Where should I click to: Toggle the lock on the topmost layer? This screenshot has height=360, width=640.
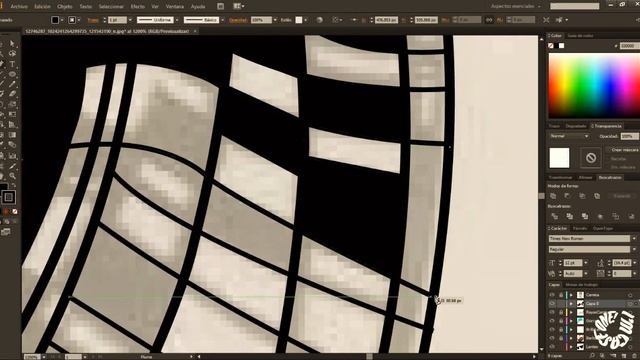tap(560, 295)
